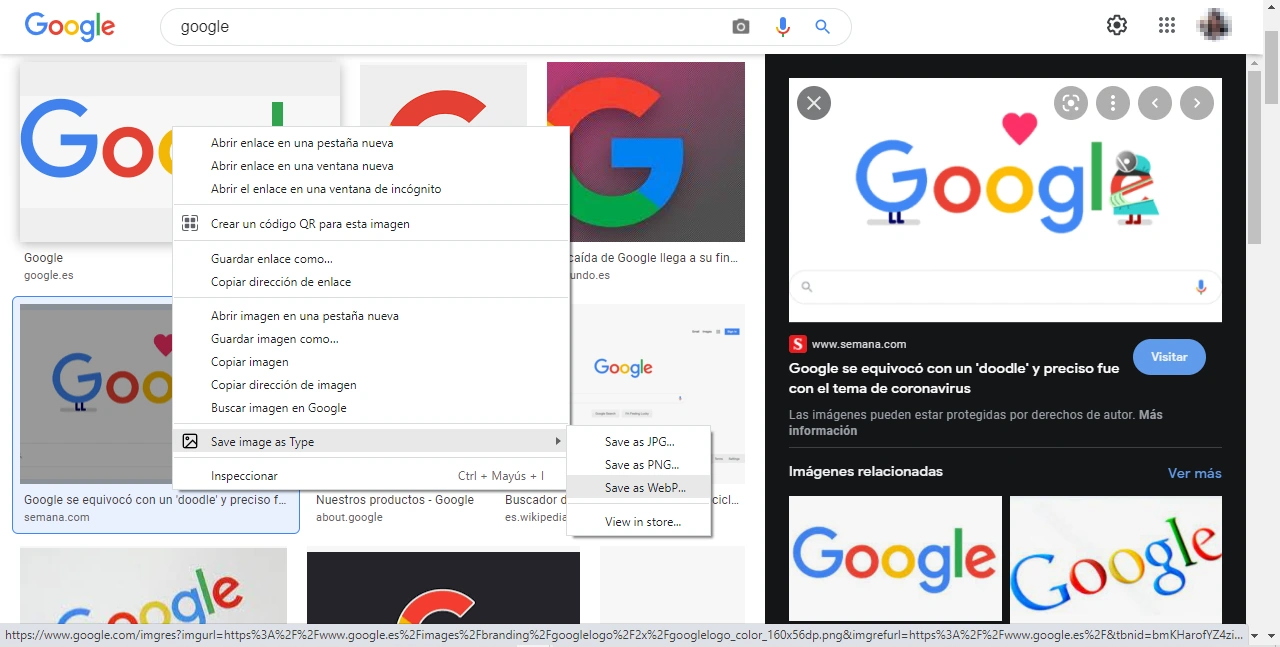Open the settings gear icon

coord(1117,26)
